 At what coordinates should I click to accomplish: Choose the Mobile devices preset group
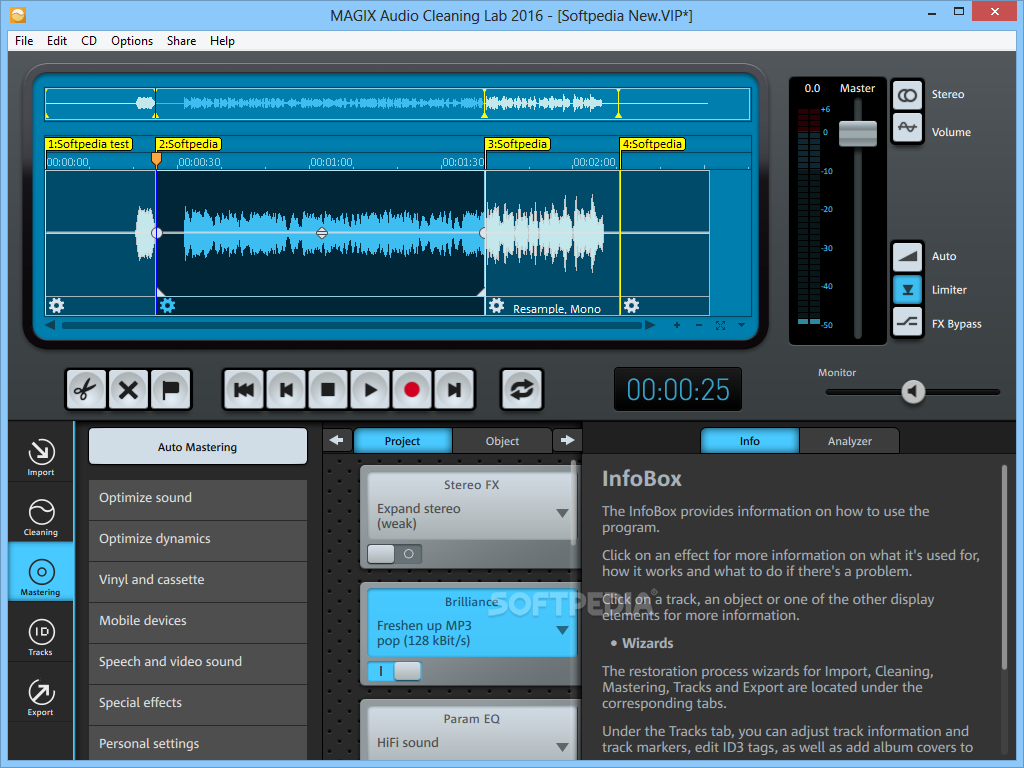(x=197, y=621)
